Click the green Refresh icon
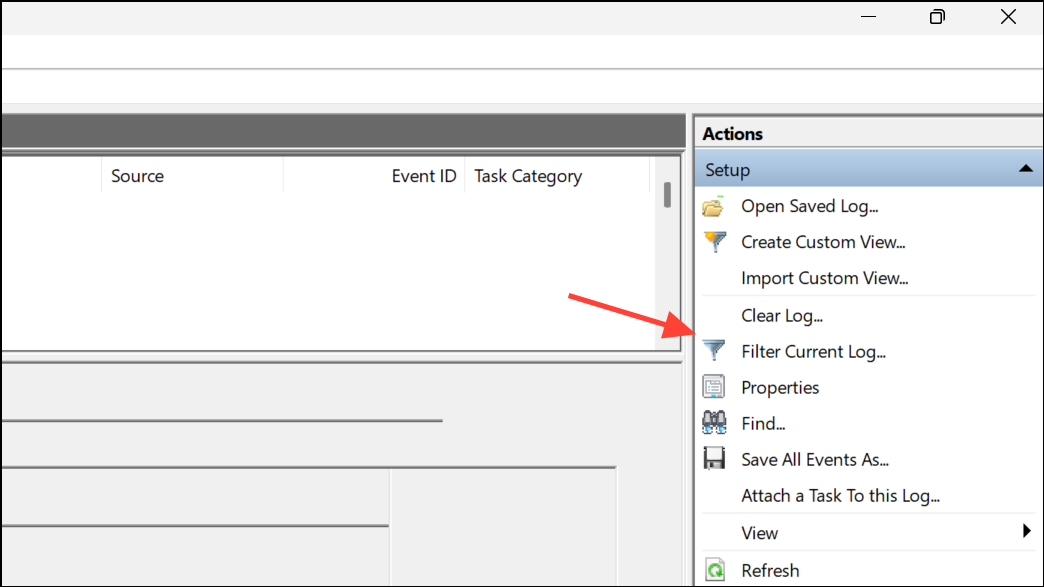This screenshot has width=1044, height=587. pos(714,570)
